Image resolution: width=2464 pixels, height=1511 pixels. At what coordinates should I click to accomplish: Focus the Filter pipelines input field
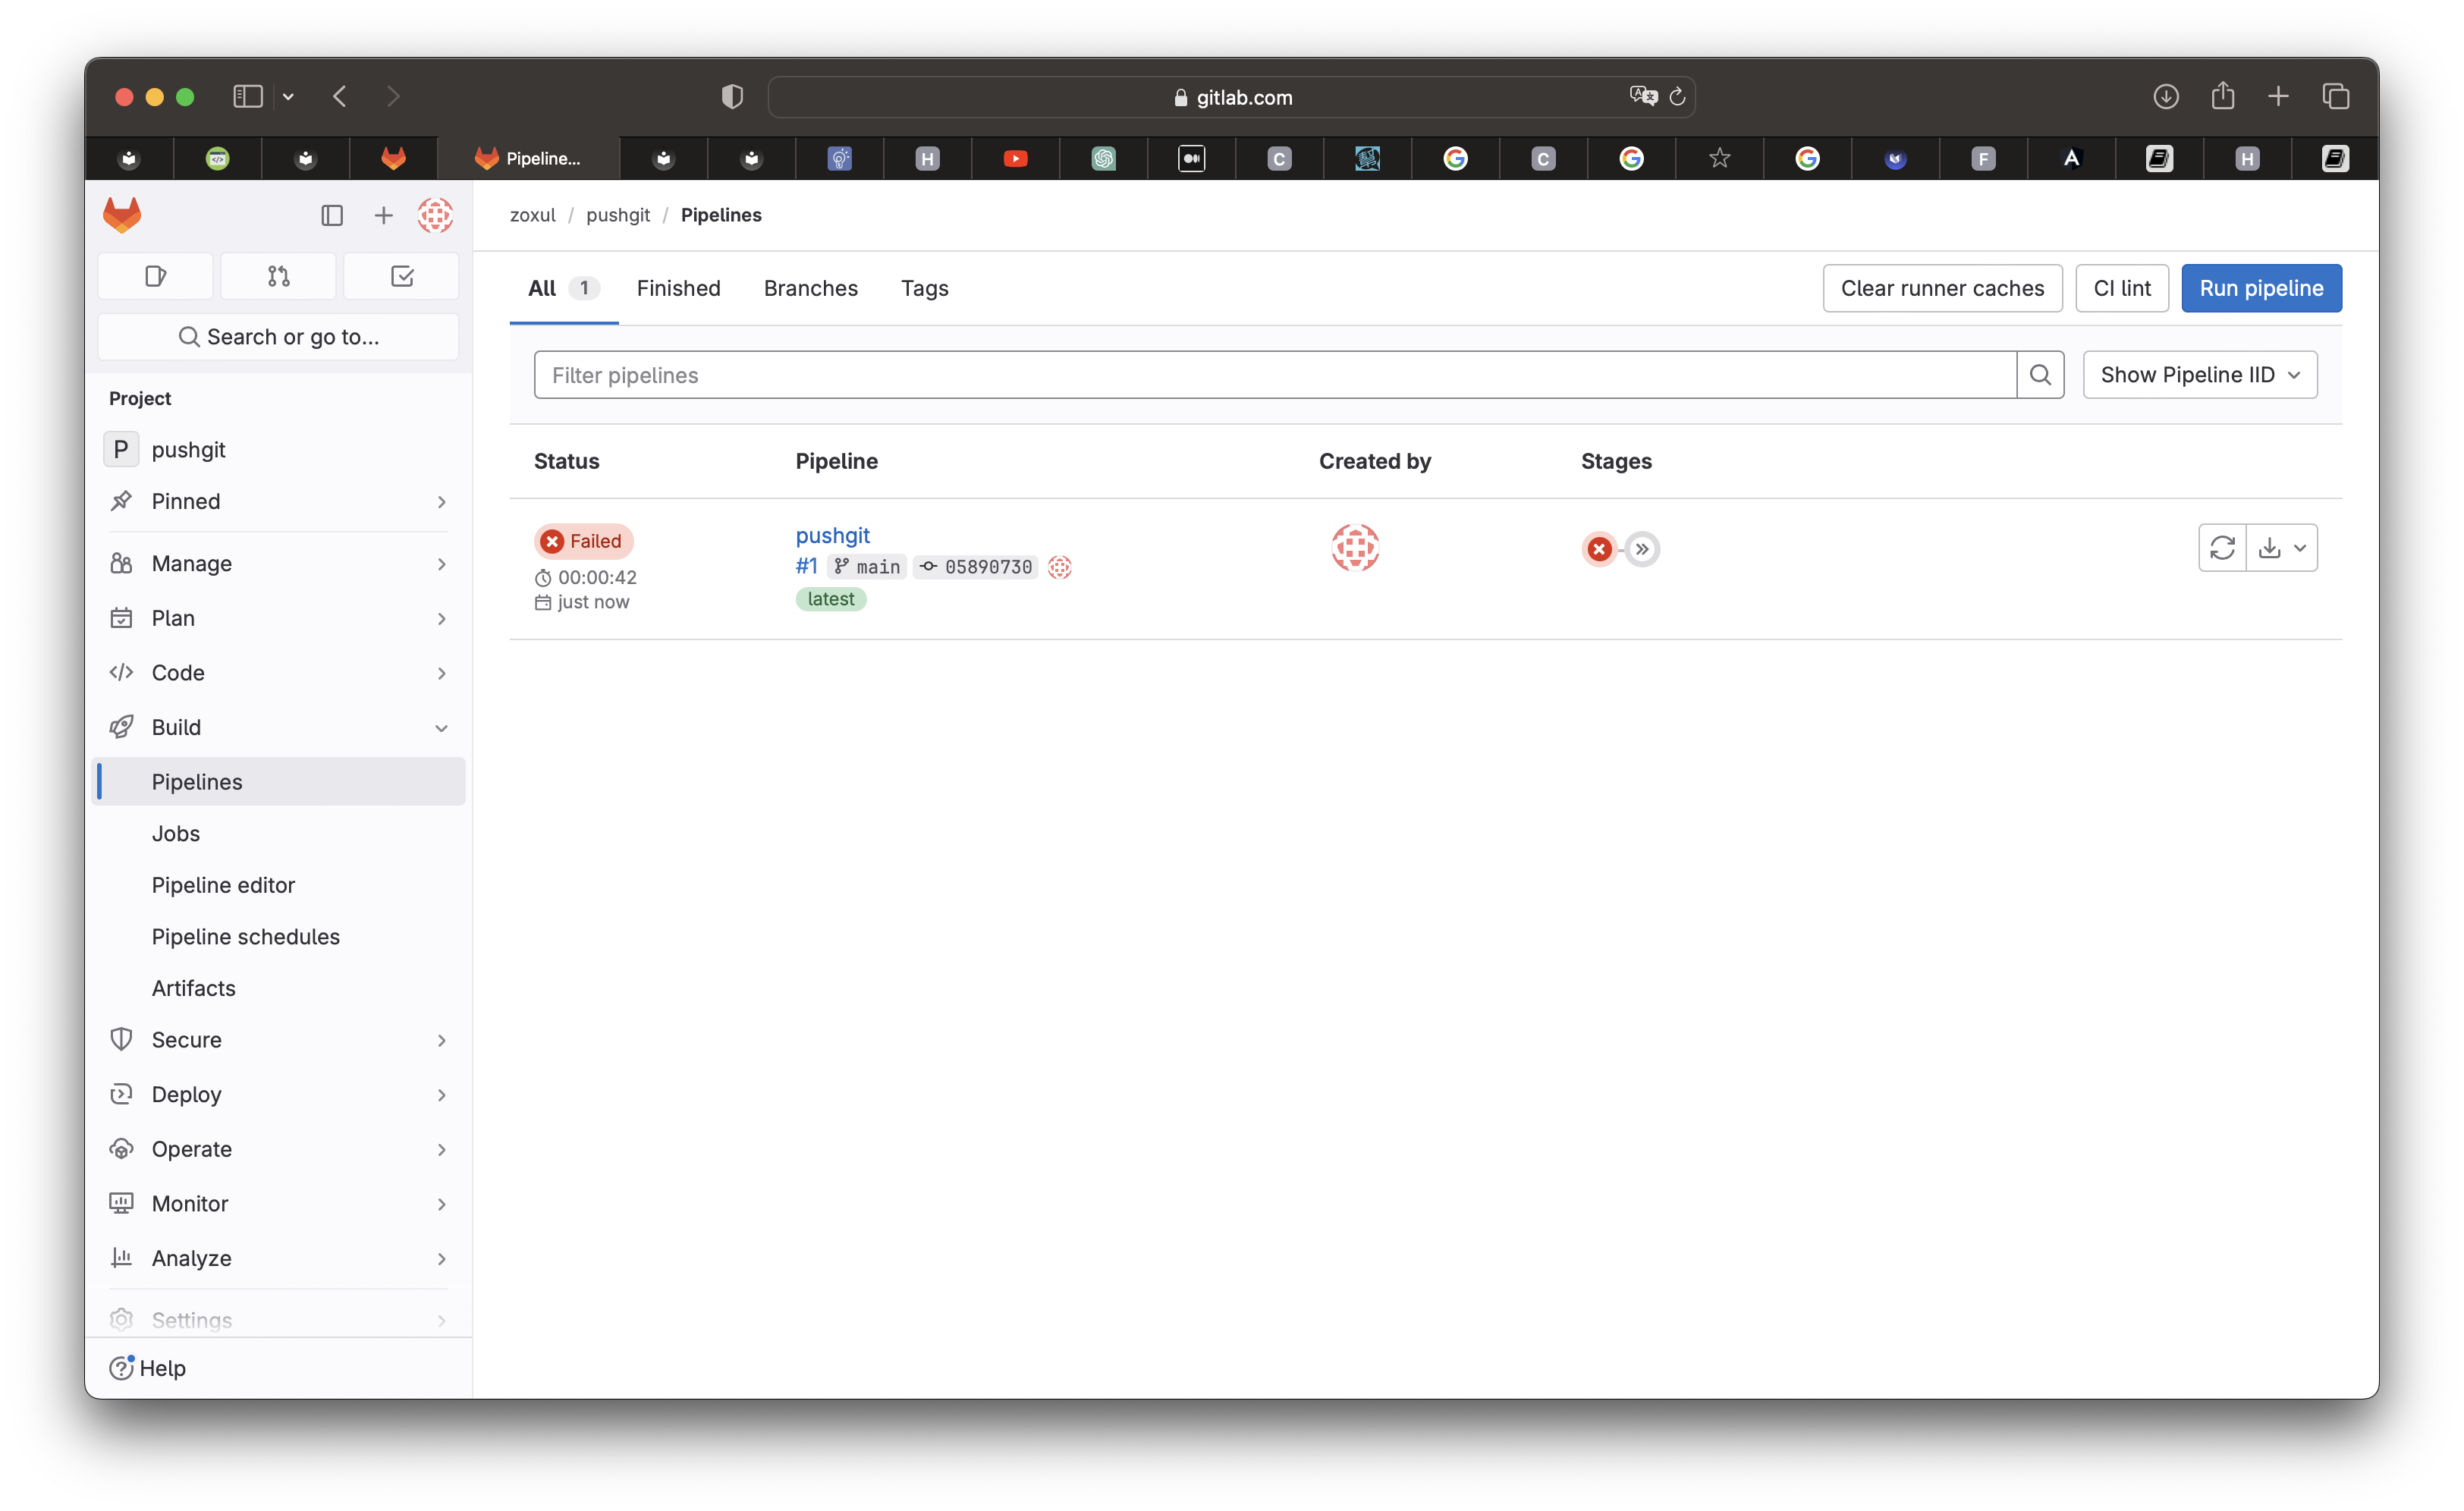pos(1274,375)
